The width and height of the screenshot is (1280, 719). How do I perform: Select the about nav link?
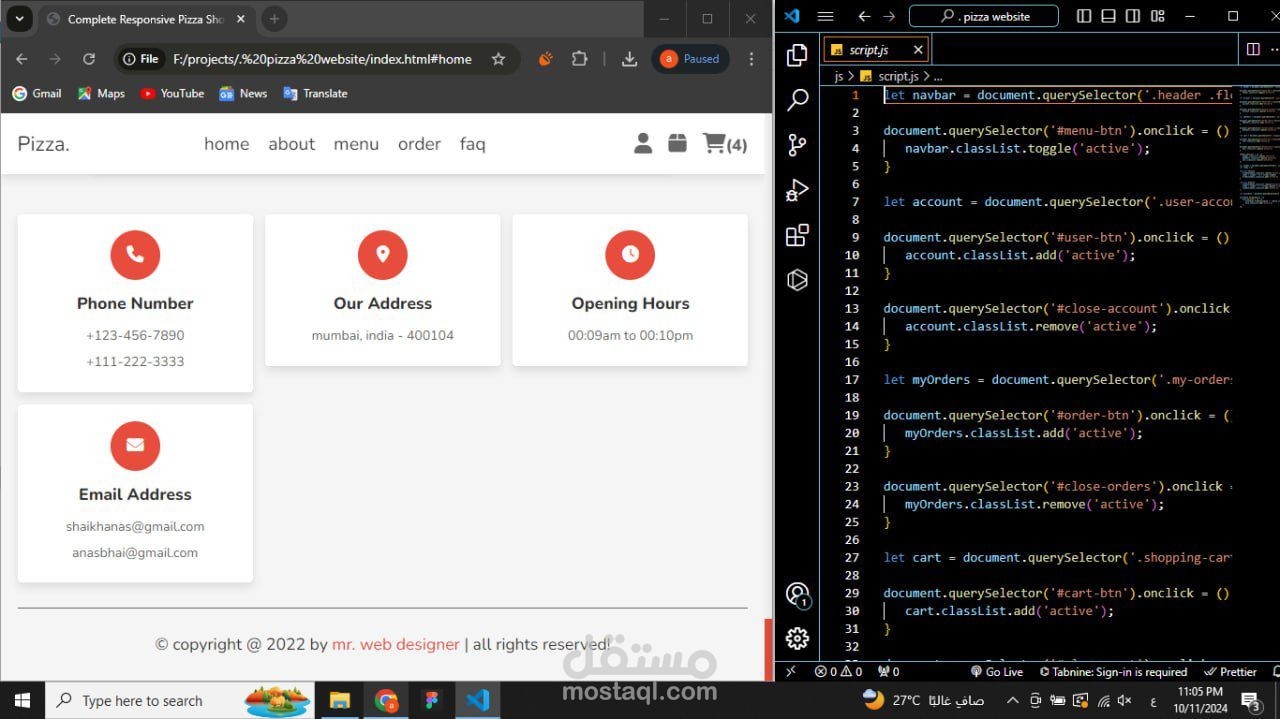(291, 144)
